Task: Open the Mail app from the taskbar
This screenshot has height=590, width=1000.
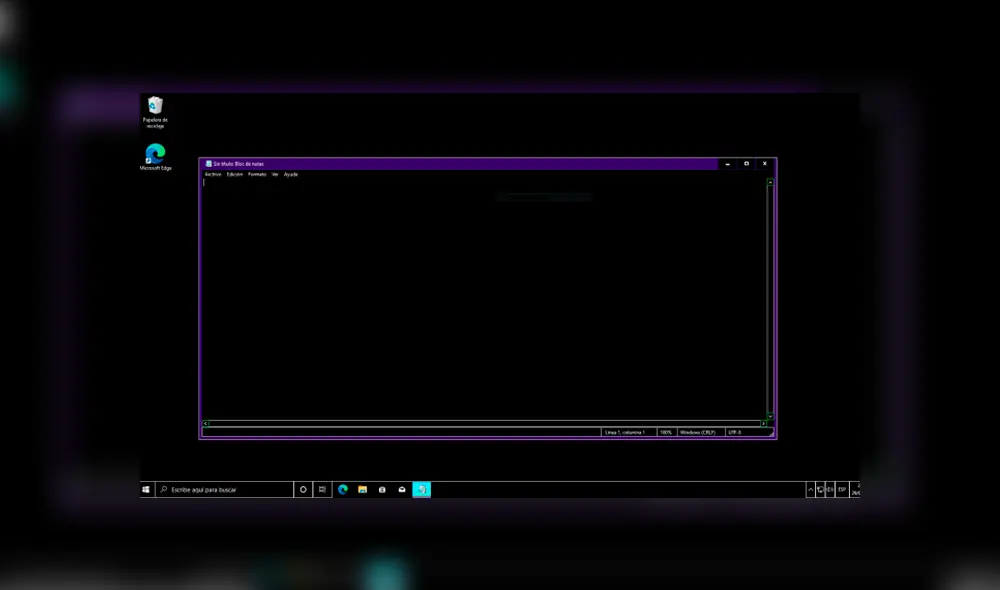Action: 401,489
